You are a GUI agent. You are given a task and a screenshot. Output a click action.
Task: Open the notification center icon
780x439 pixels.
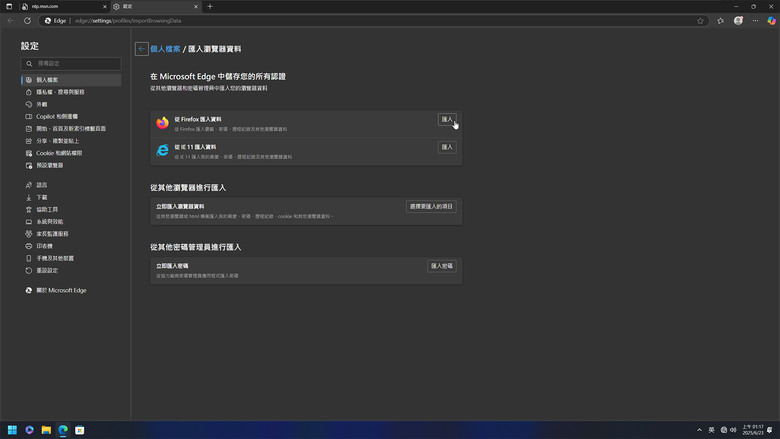[770, 430]
